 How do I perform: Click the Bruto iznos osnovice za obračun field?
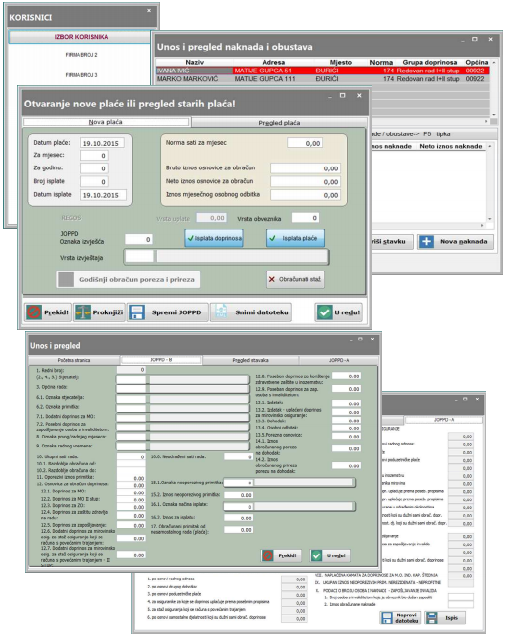(305, 168)
